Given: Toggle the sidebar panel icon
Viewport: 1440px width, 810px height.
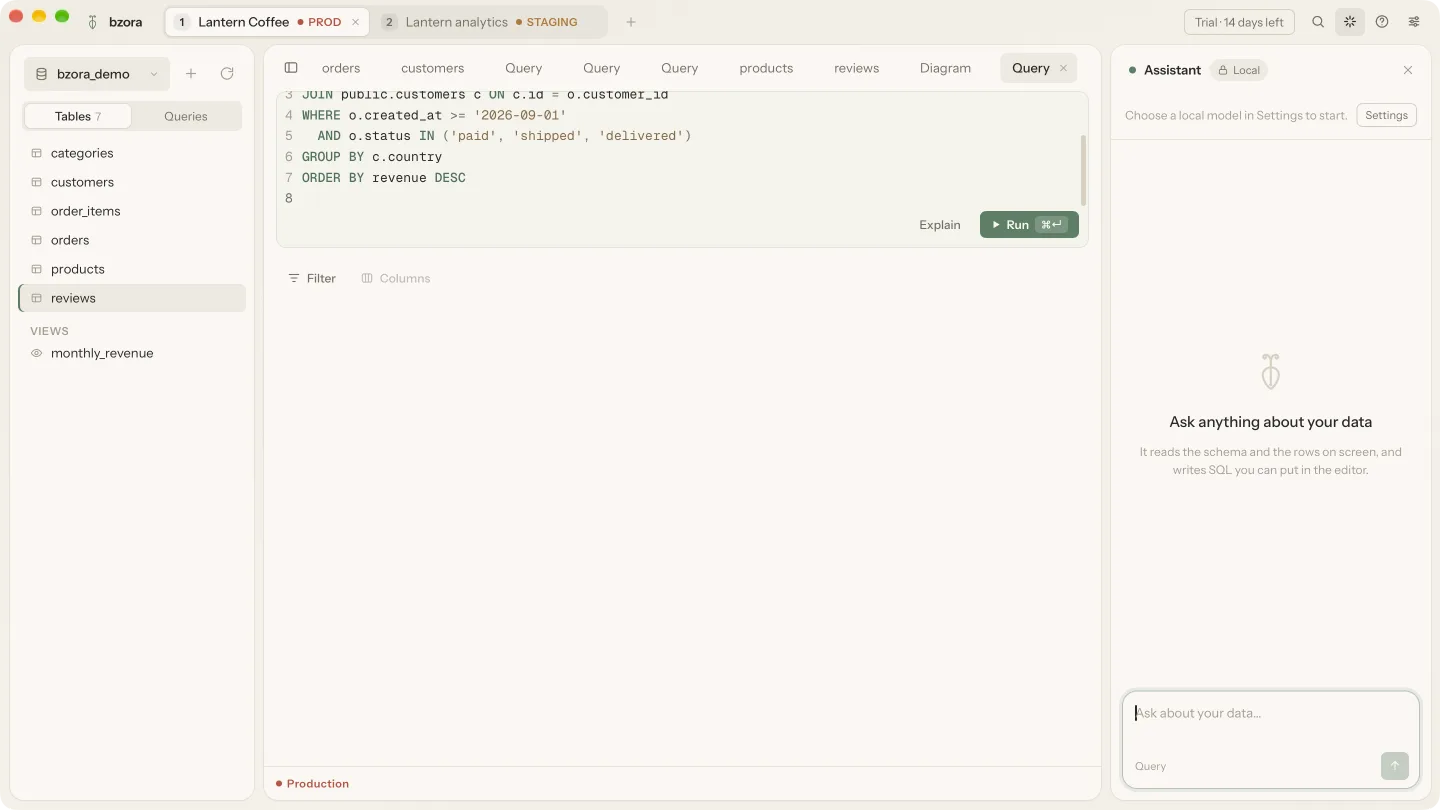Looking at the screenshot, I should click(291, 68).
